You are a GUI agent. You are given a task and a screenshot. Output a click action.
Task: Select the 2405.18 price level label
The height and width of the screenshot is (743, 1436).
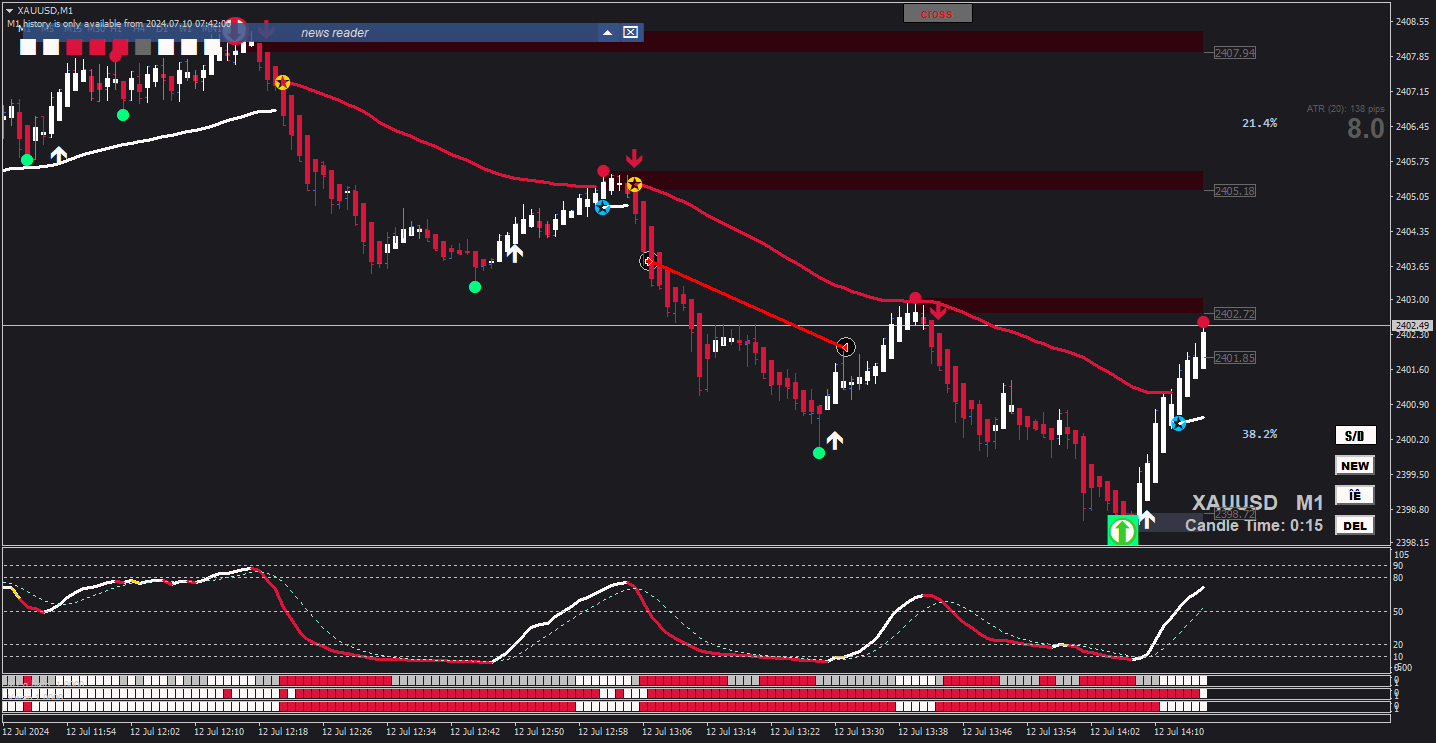(x=1233, y=190)
